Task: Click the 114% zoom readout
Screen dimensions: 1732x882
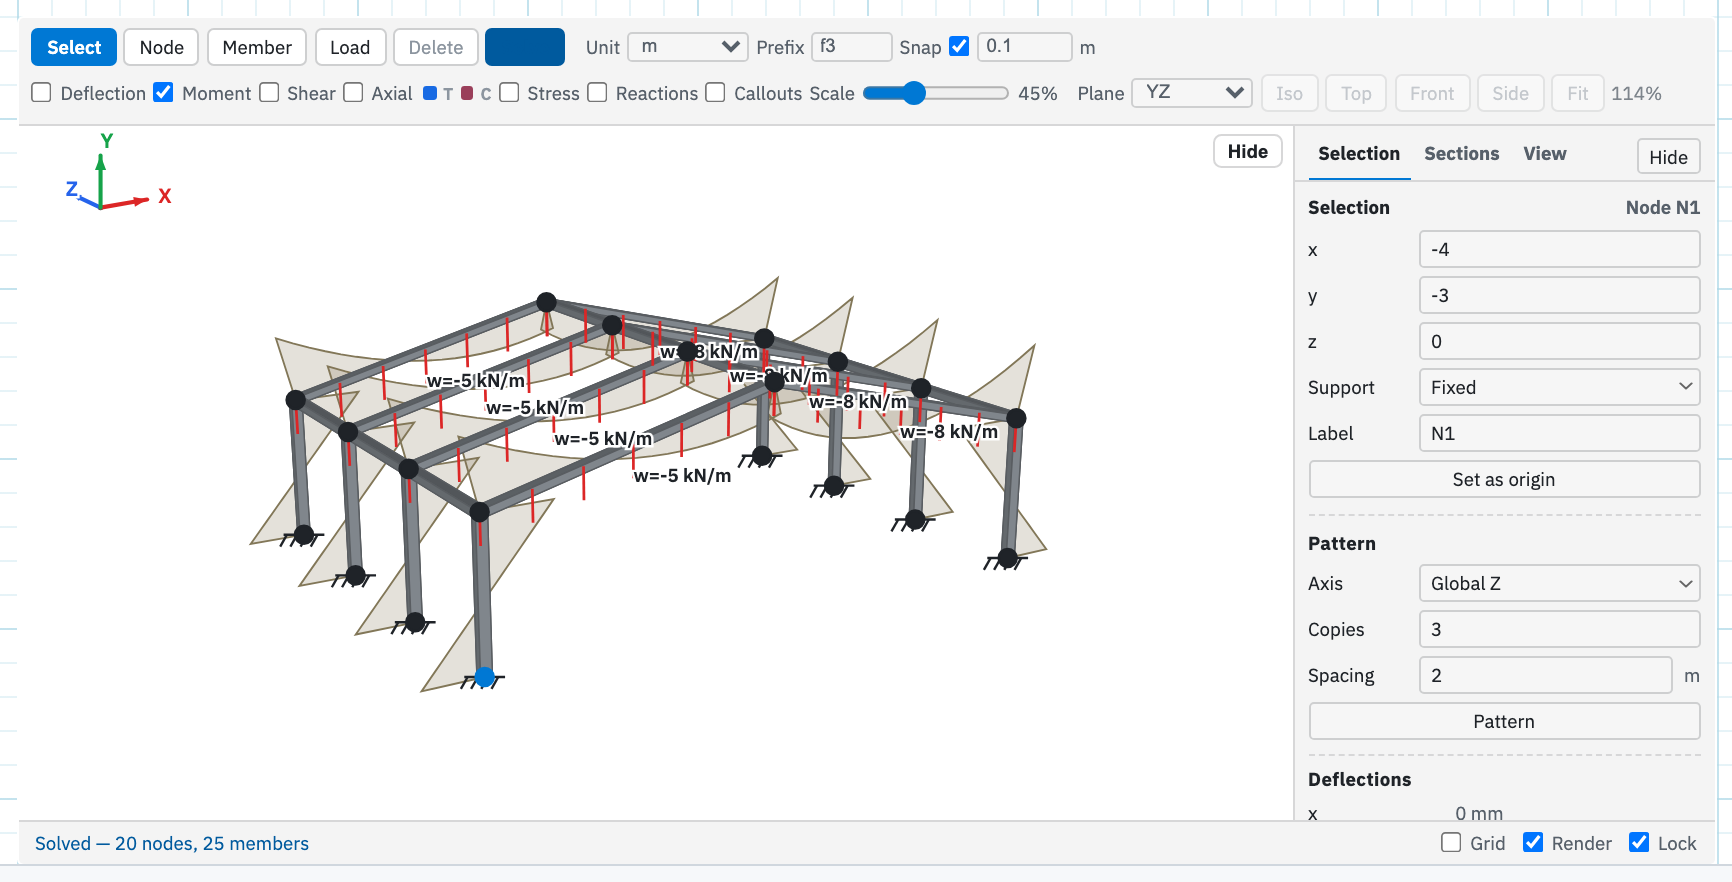Action: click(x=1636, y=93)
